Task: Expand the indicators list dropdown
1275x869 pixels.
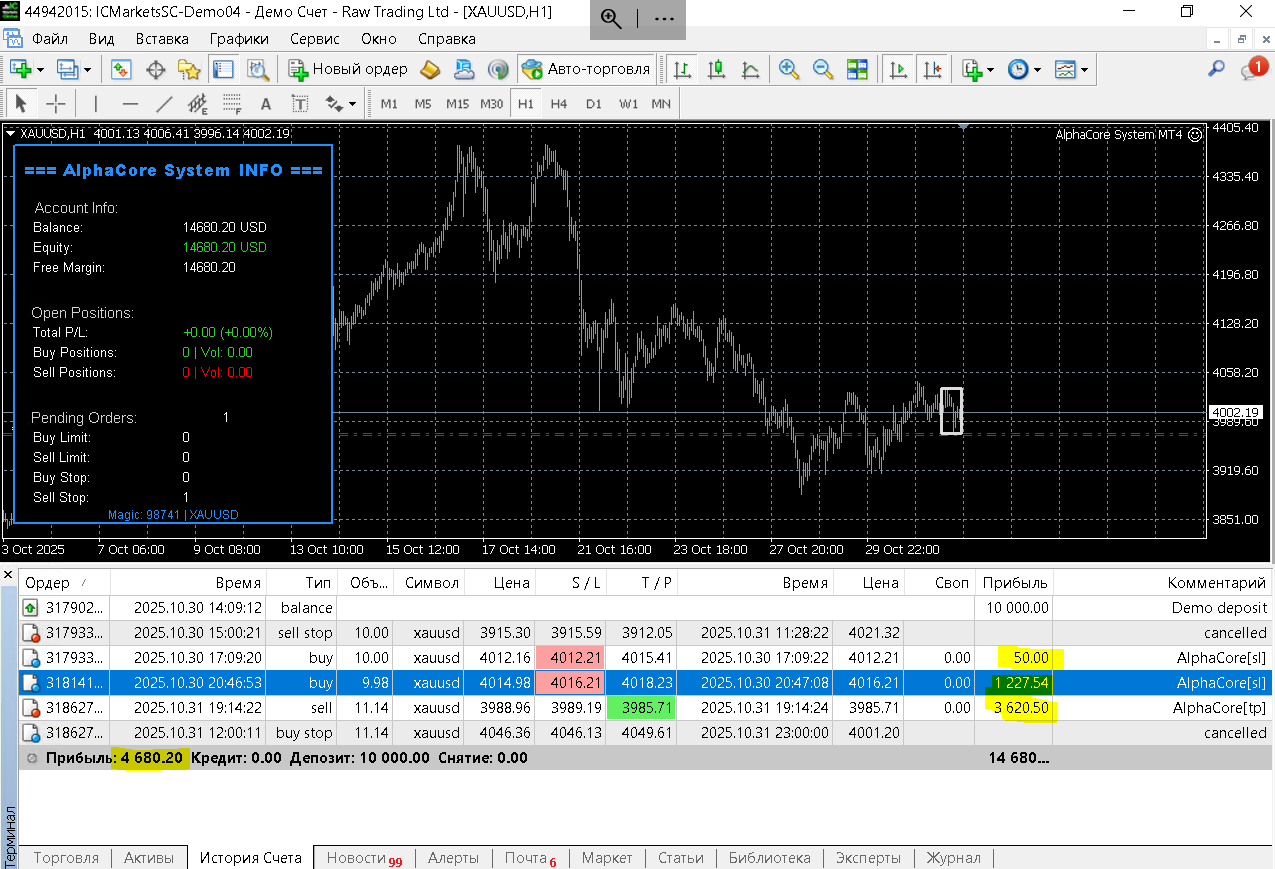Action: [x=990, y=70]
